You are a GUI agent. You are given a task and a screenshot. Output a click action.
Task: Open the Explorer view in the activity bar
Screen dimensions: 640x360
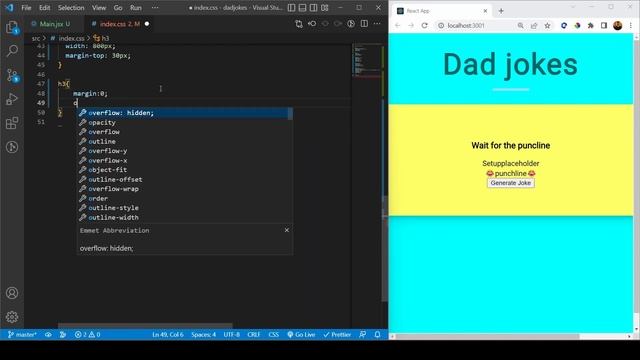12,28
